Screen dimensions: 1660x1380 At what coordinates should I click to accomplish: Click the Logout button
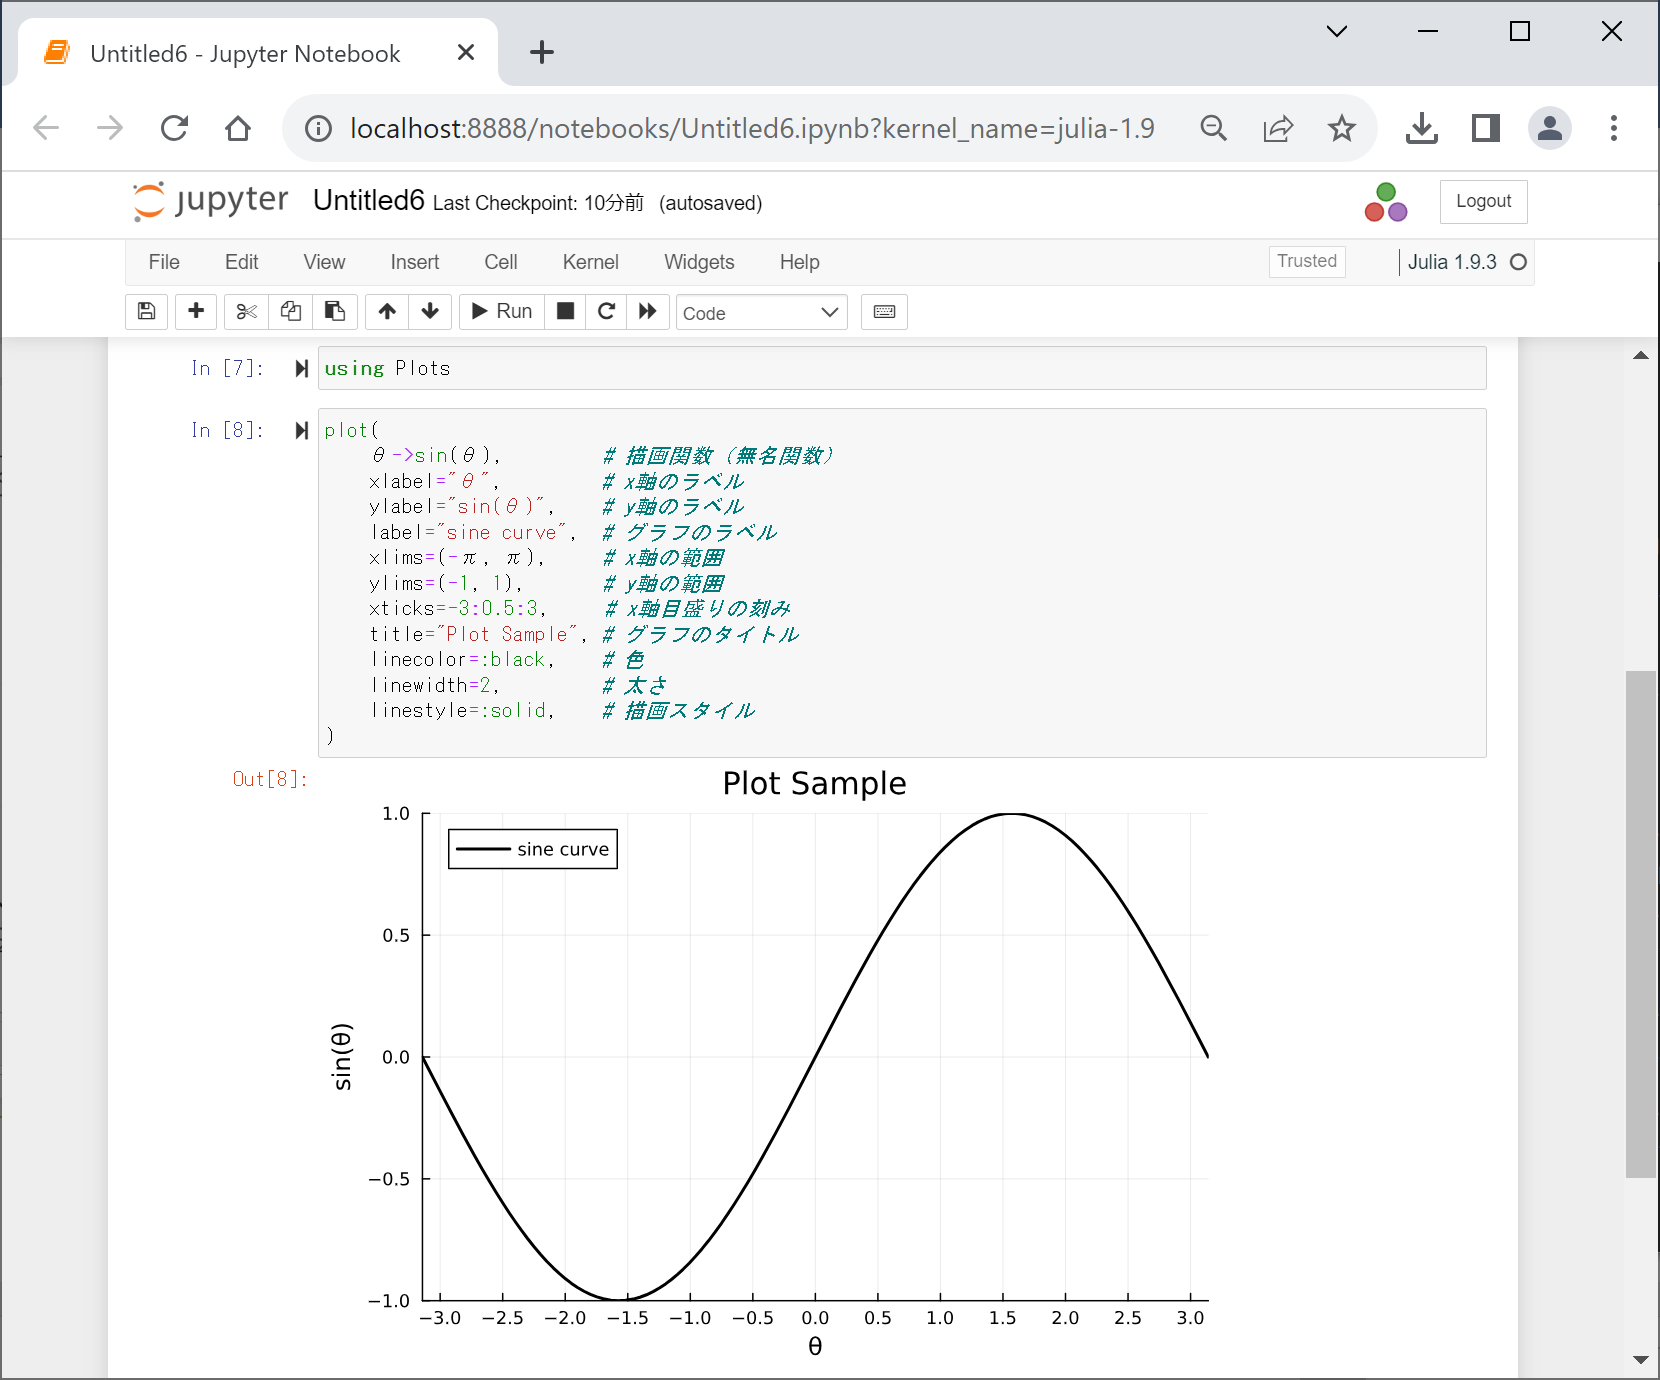click(1483, 201)
